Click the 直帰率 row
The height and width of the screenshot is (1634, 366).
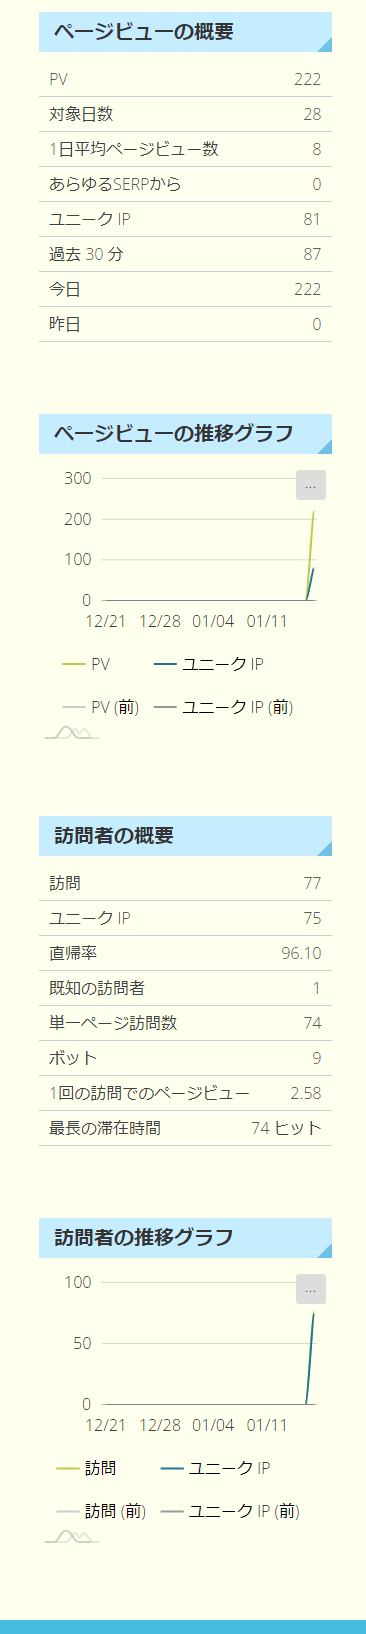click(x=185, y=953)
